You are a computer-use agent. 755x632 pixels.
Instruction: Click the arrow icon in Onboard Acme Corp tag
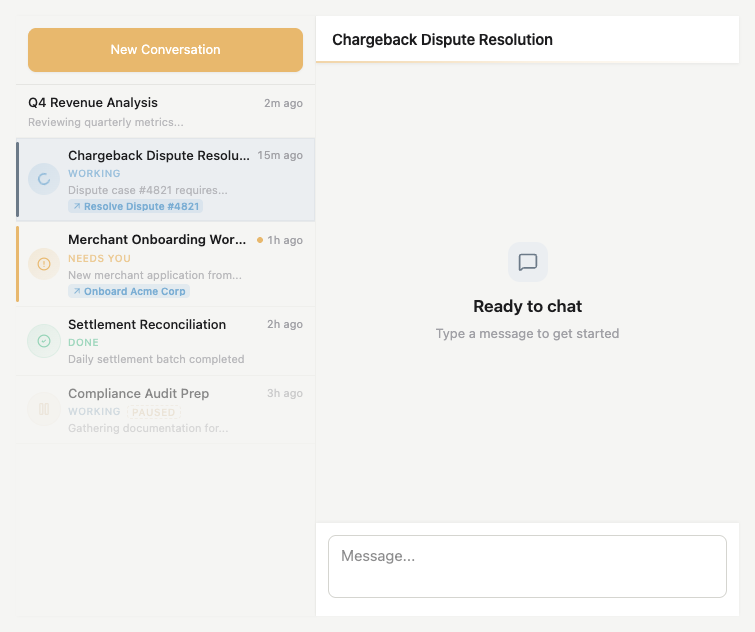(x=77, y=292)
